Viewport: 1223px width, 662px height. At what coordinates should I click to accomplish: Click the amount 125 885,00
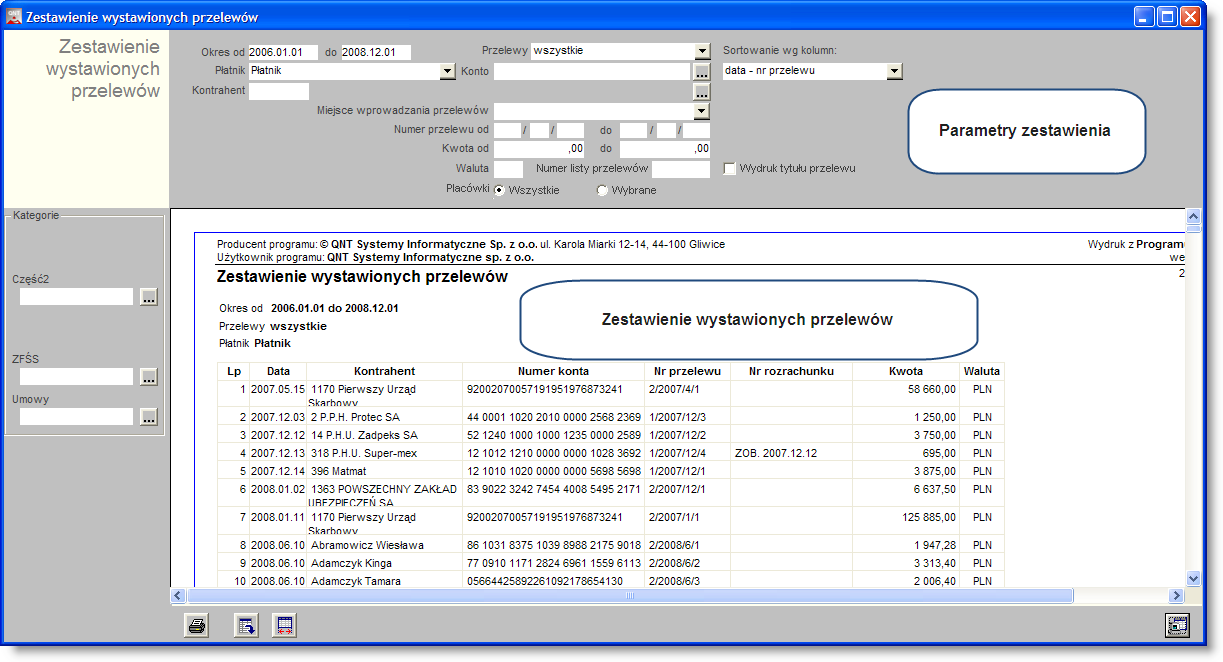click(928, 517)
